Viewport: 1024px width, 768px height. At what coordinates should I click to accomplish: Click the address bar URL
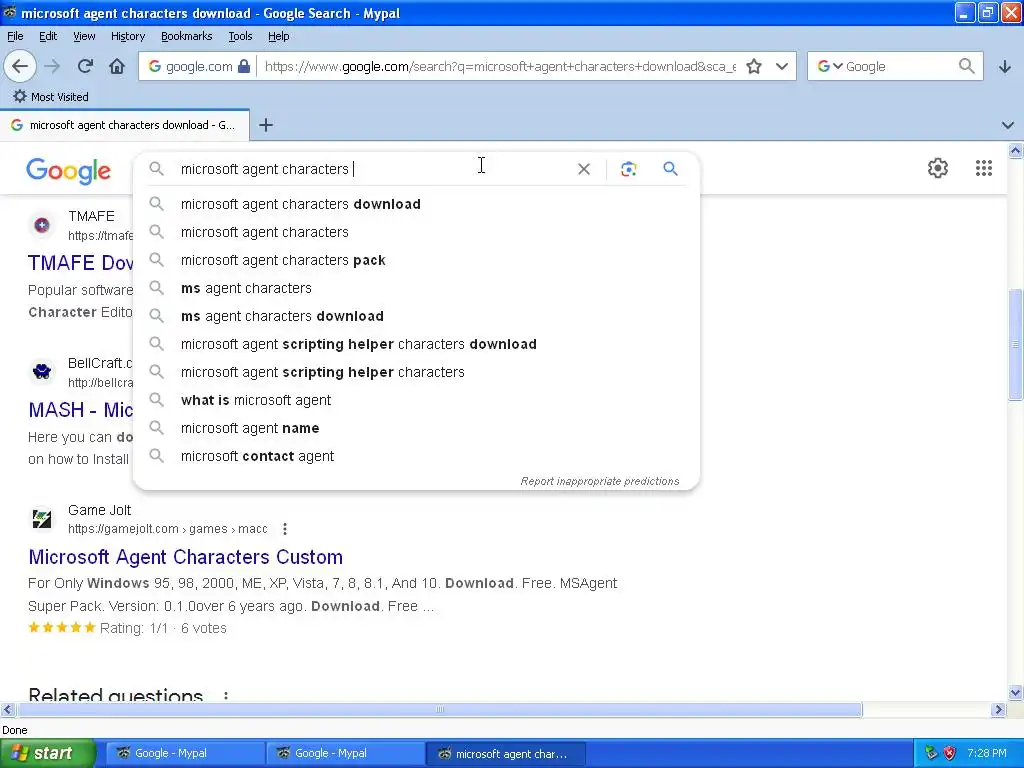point(500,66)
